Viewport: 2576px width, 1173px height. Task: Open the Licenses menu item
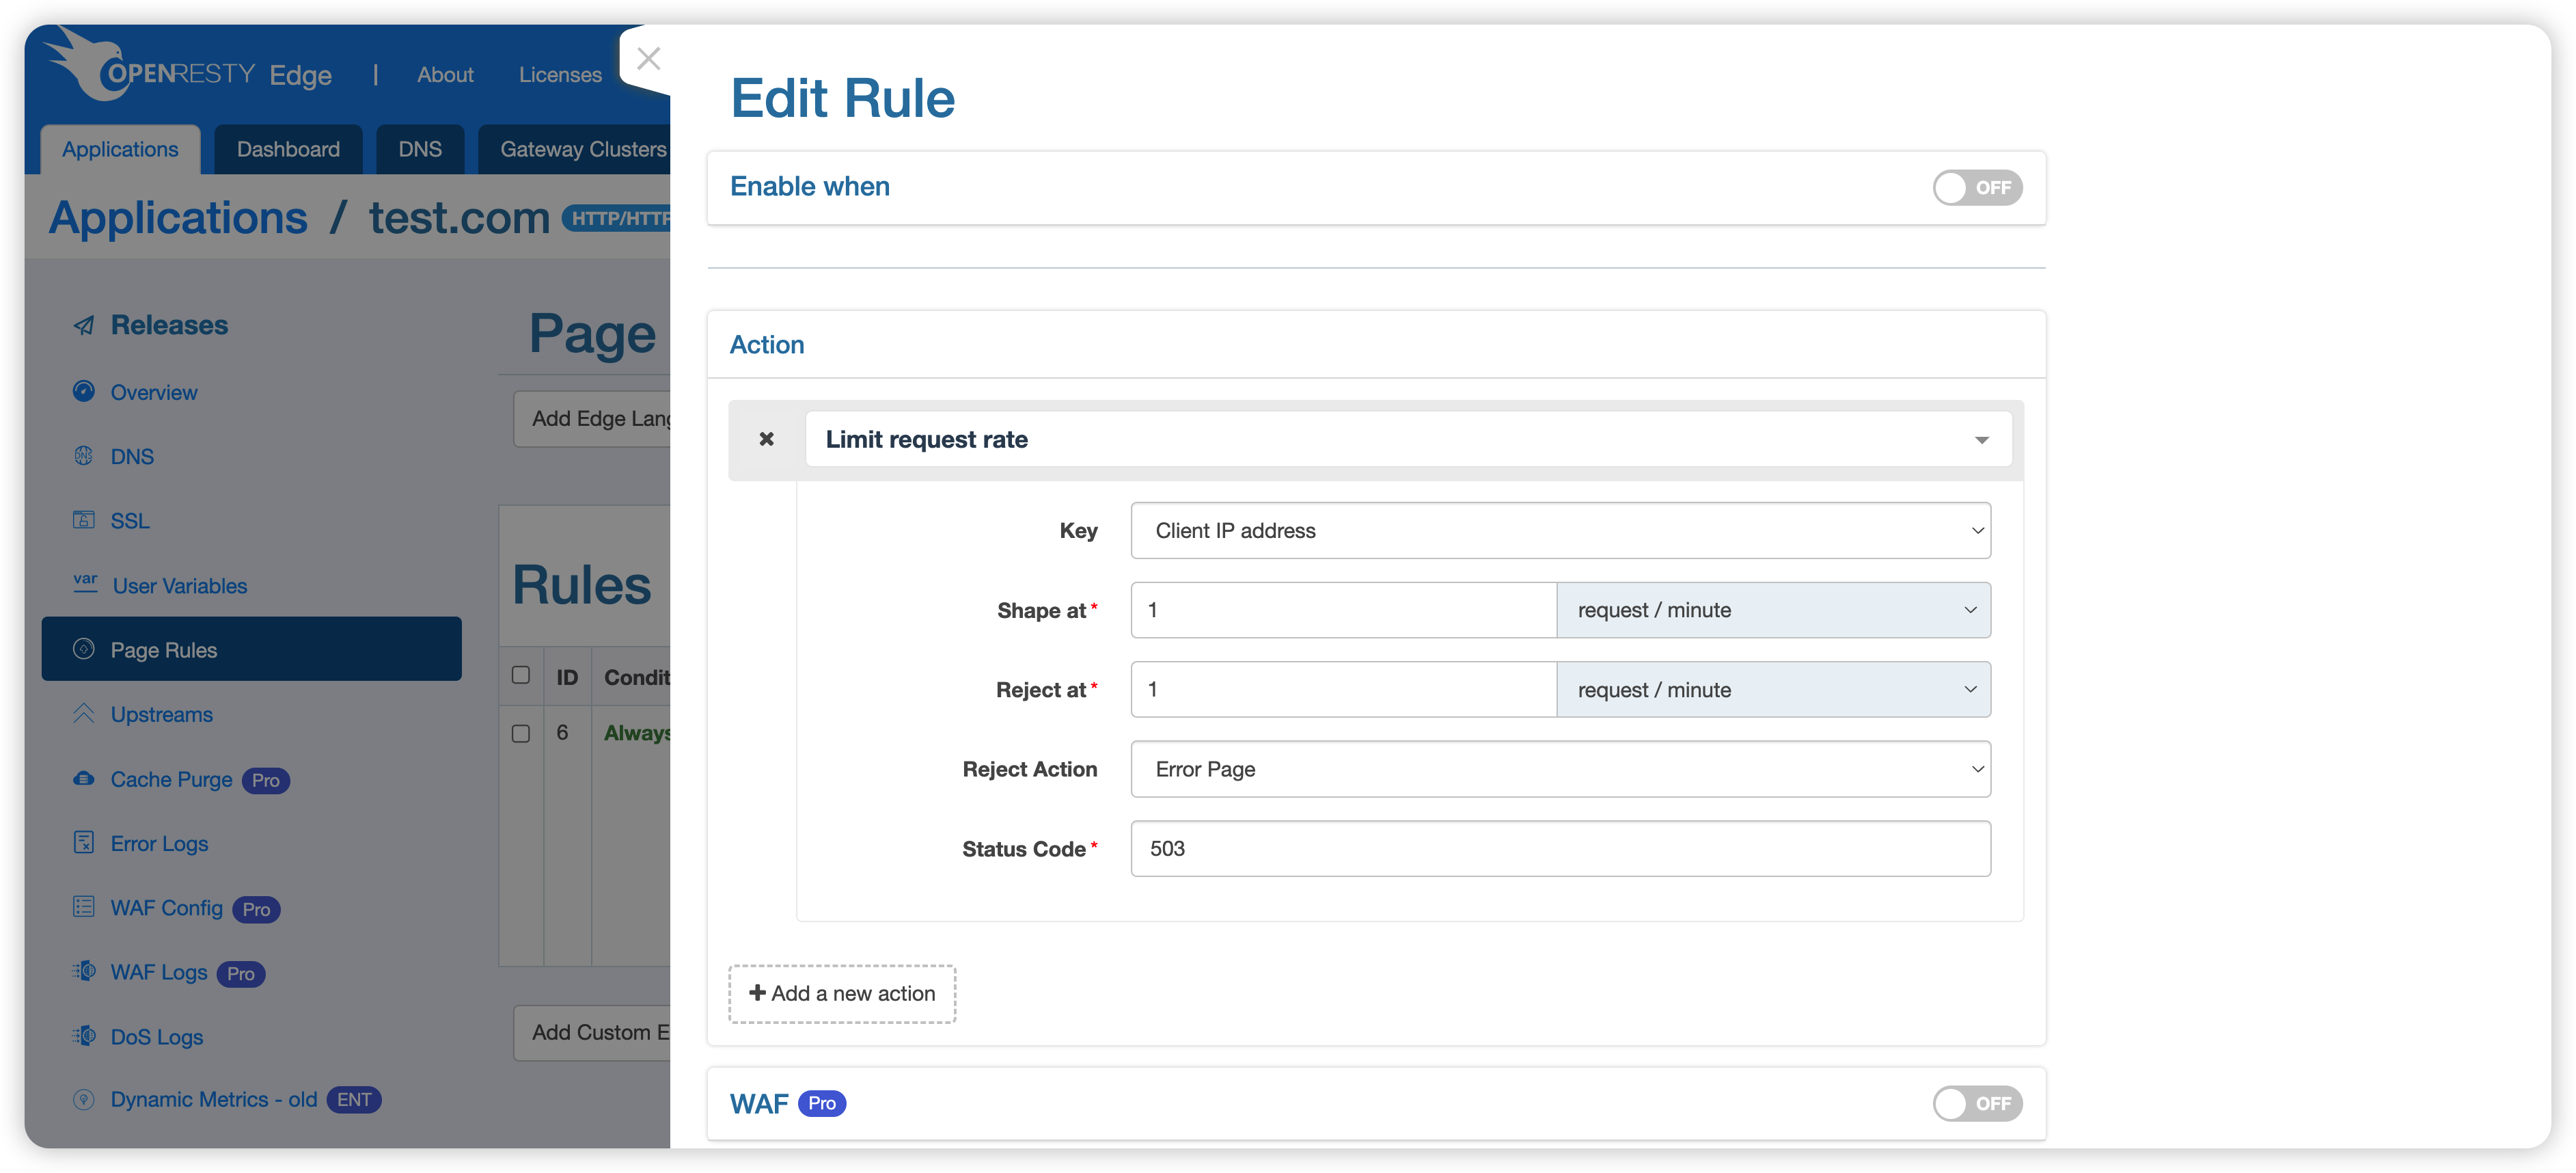point(560,75)
